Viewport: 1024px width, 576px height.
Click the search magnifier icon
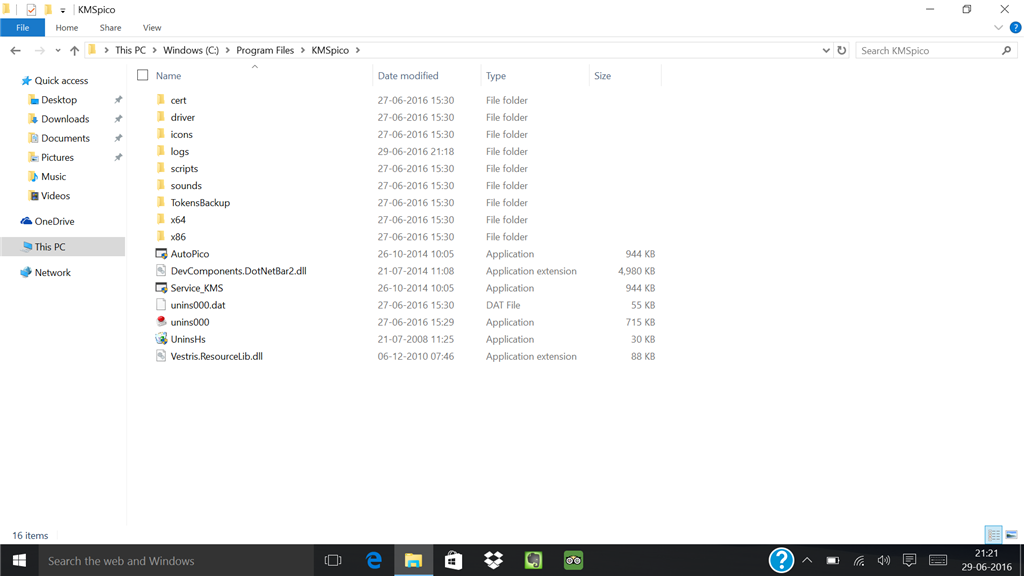coord(1006,50)
